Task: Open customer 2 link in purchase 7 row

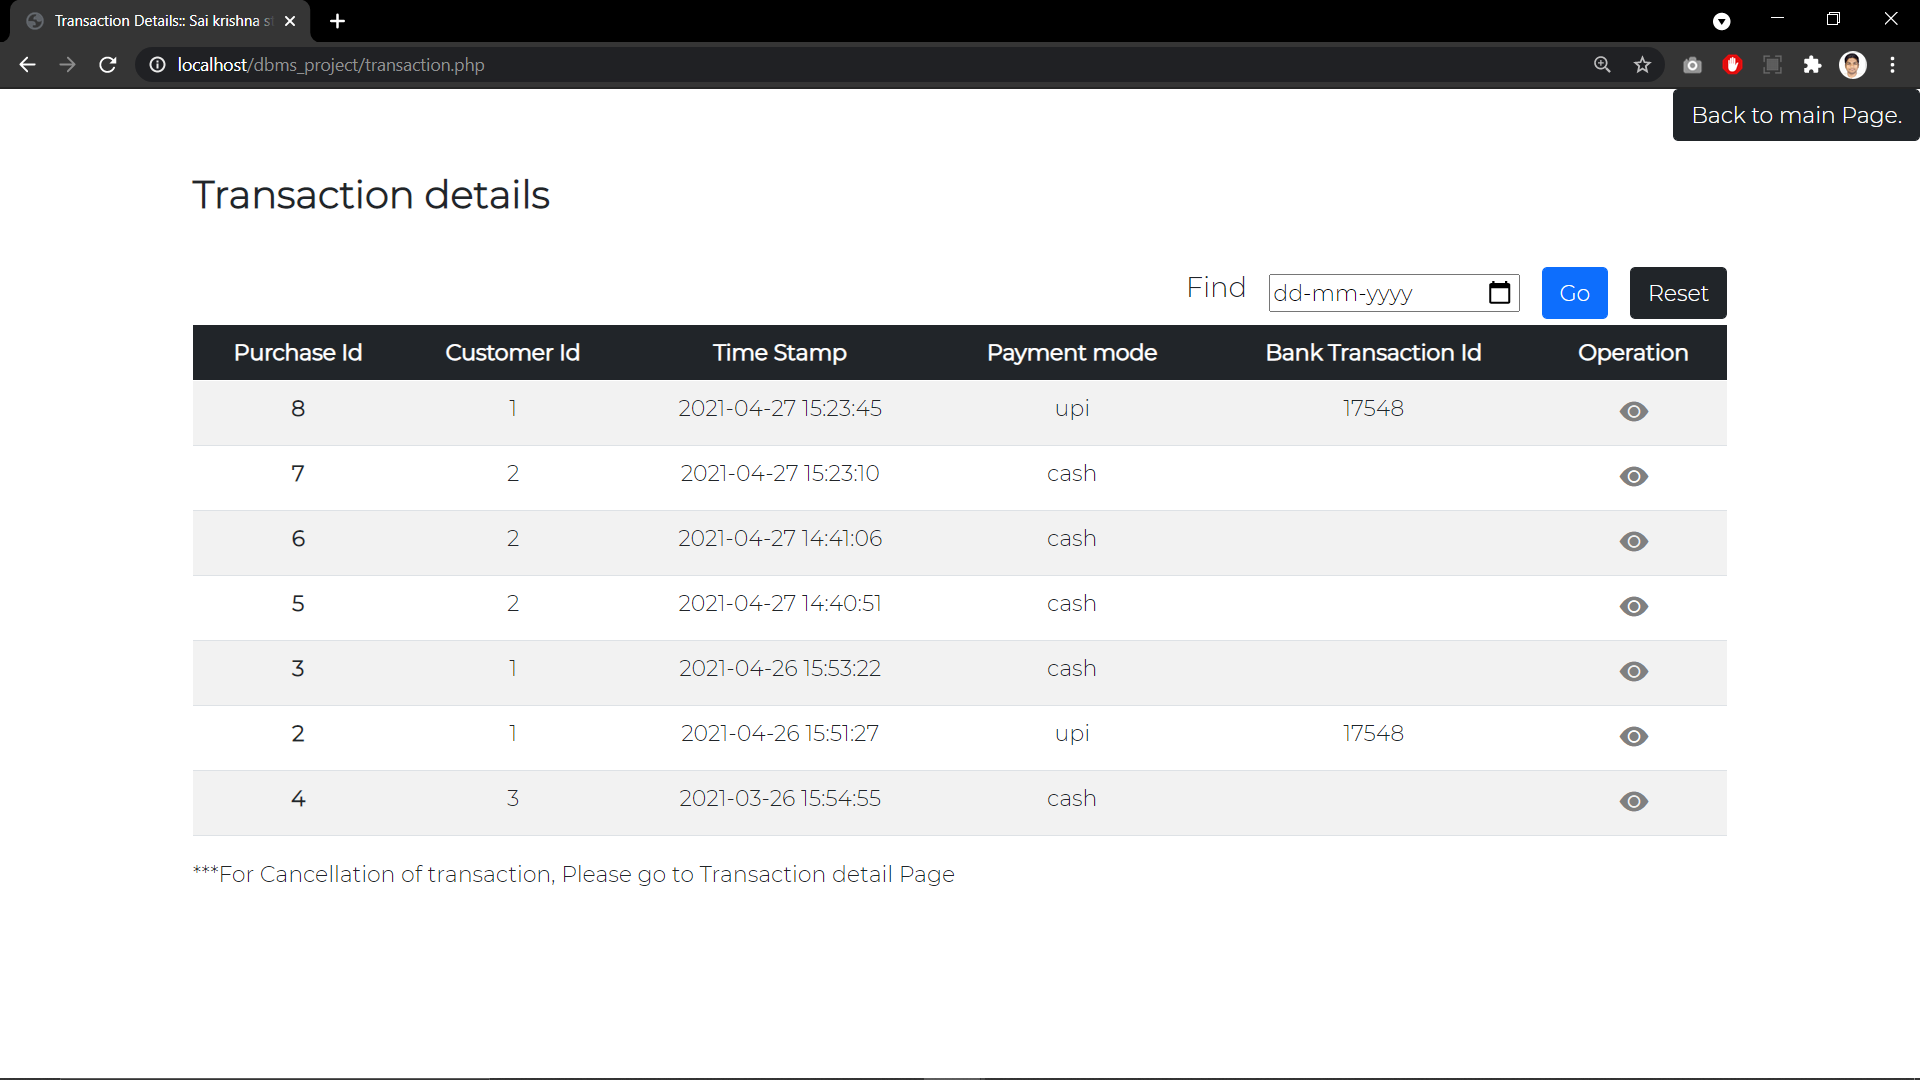Action: coord(513,473)
